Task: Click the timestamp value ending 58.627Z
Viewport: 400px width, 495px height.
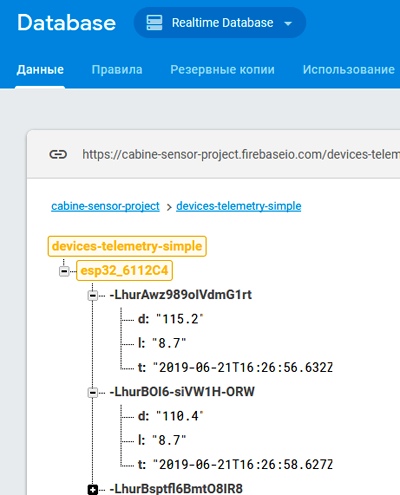Action: (243, 465)
